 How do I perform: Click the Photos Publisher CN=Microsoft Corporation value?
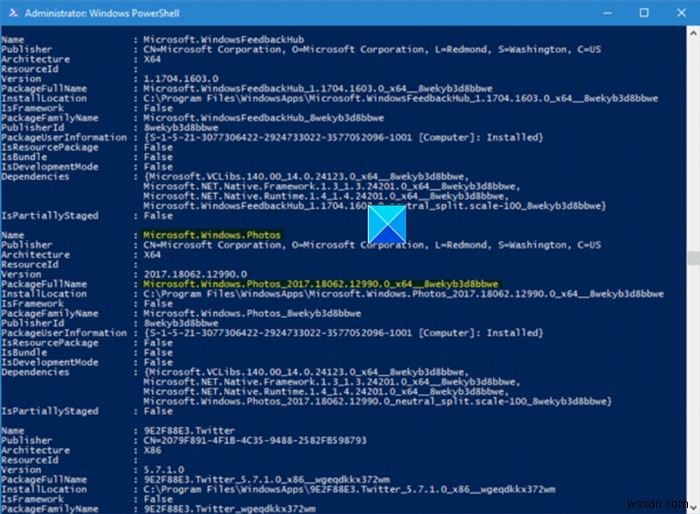[x=372, y=245]
